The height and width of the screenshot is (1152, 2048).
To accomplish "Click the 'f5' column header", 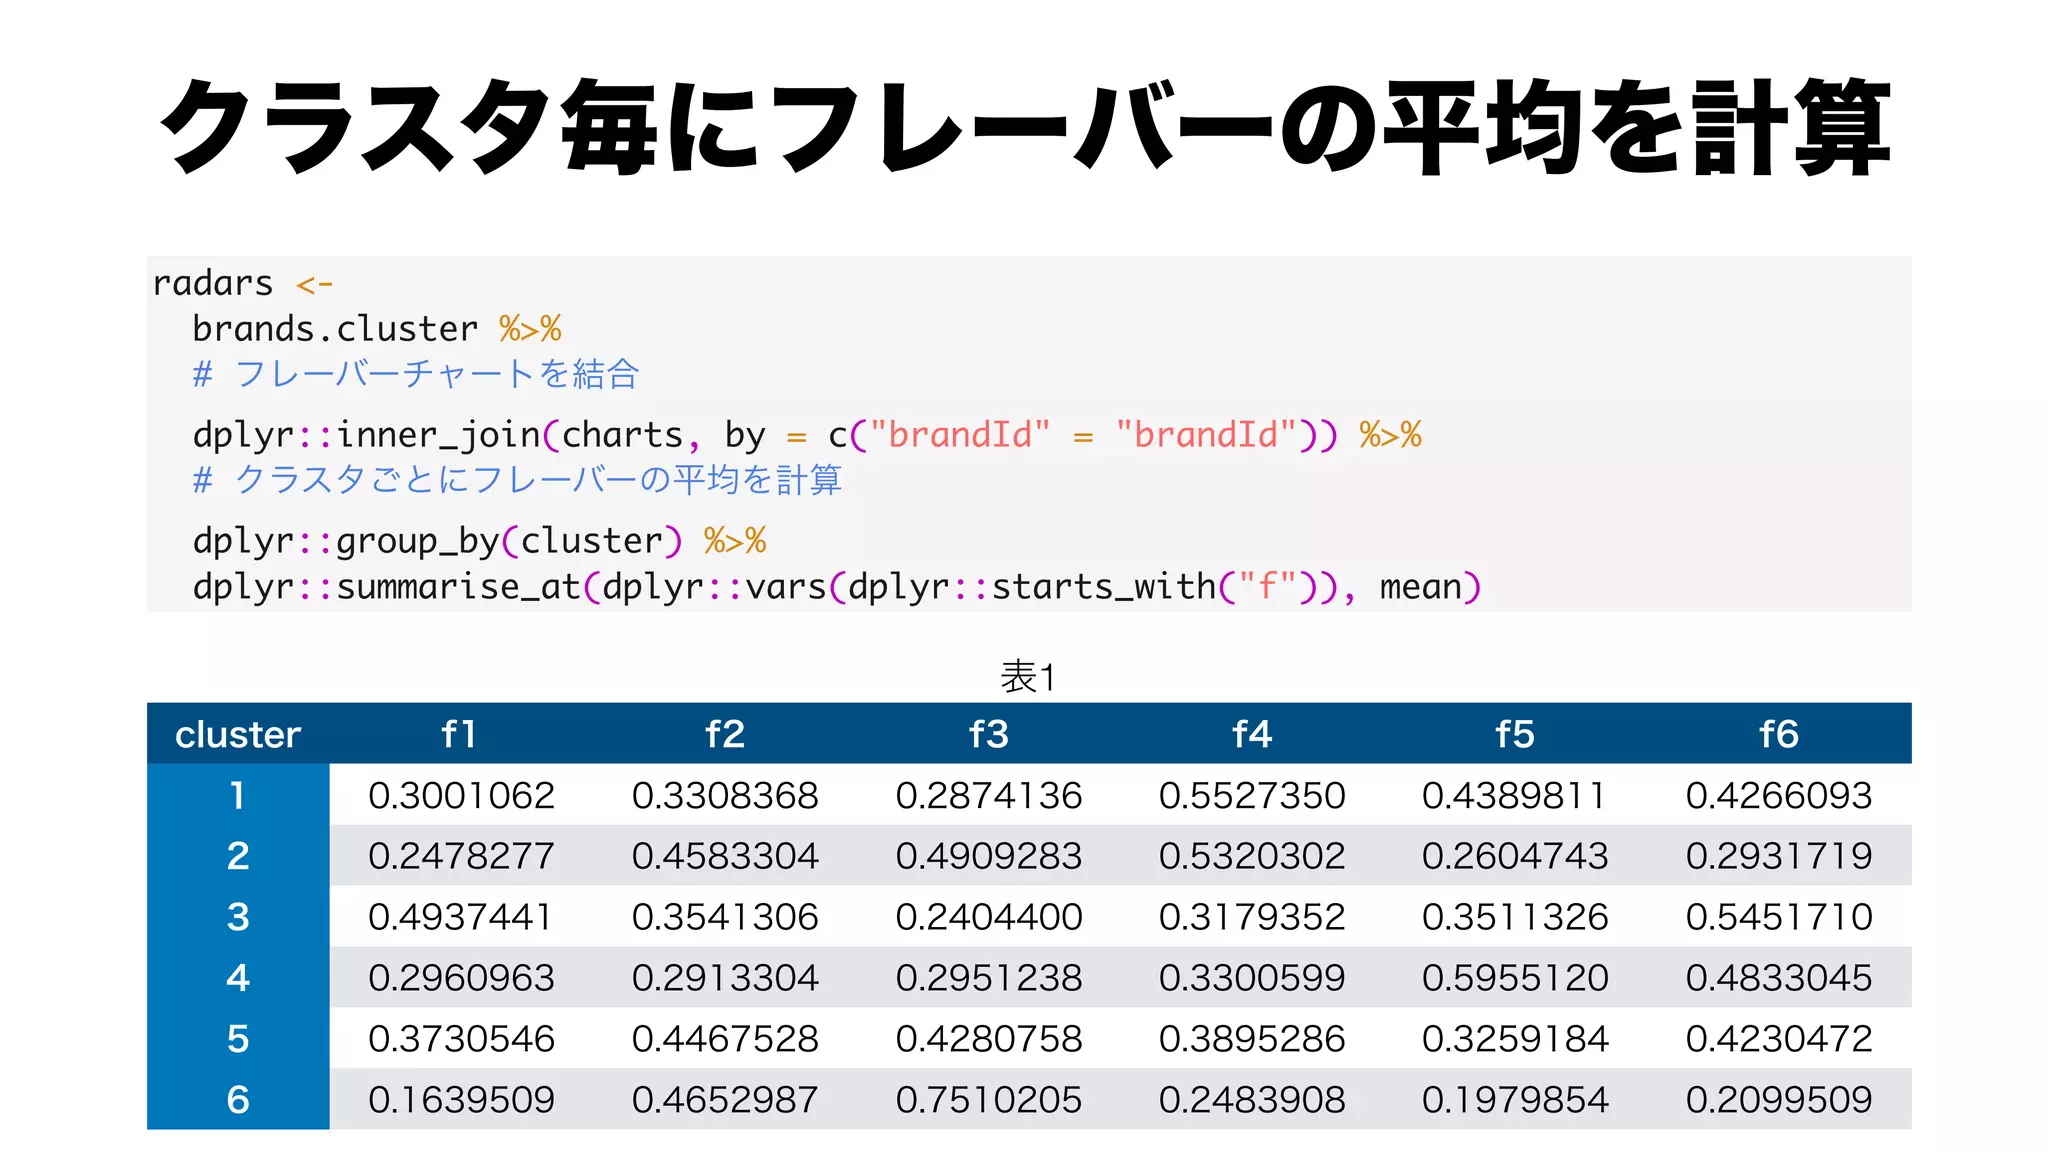I will (1515, 734).
